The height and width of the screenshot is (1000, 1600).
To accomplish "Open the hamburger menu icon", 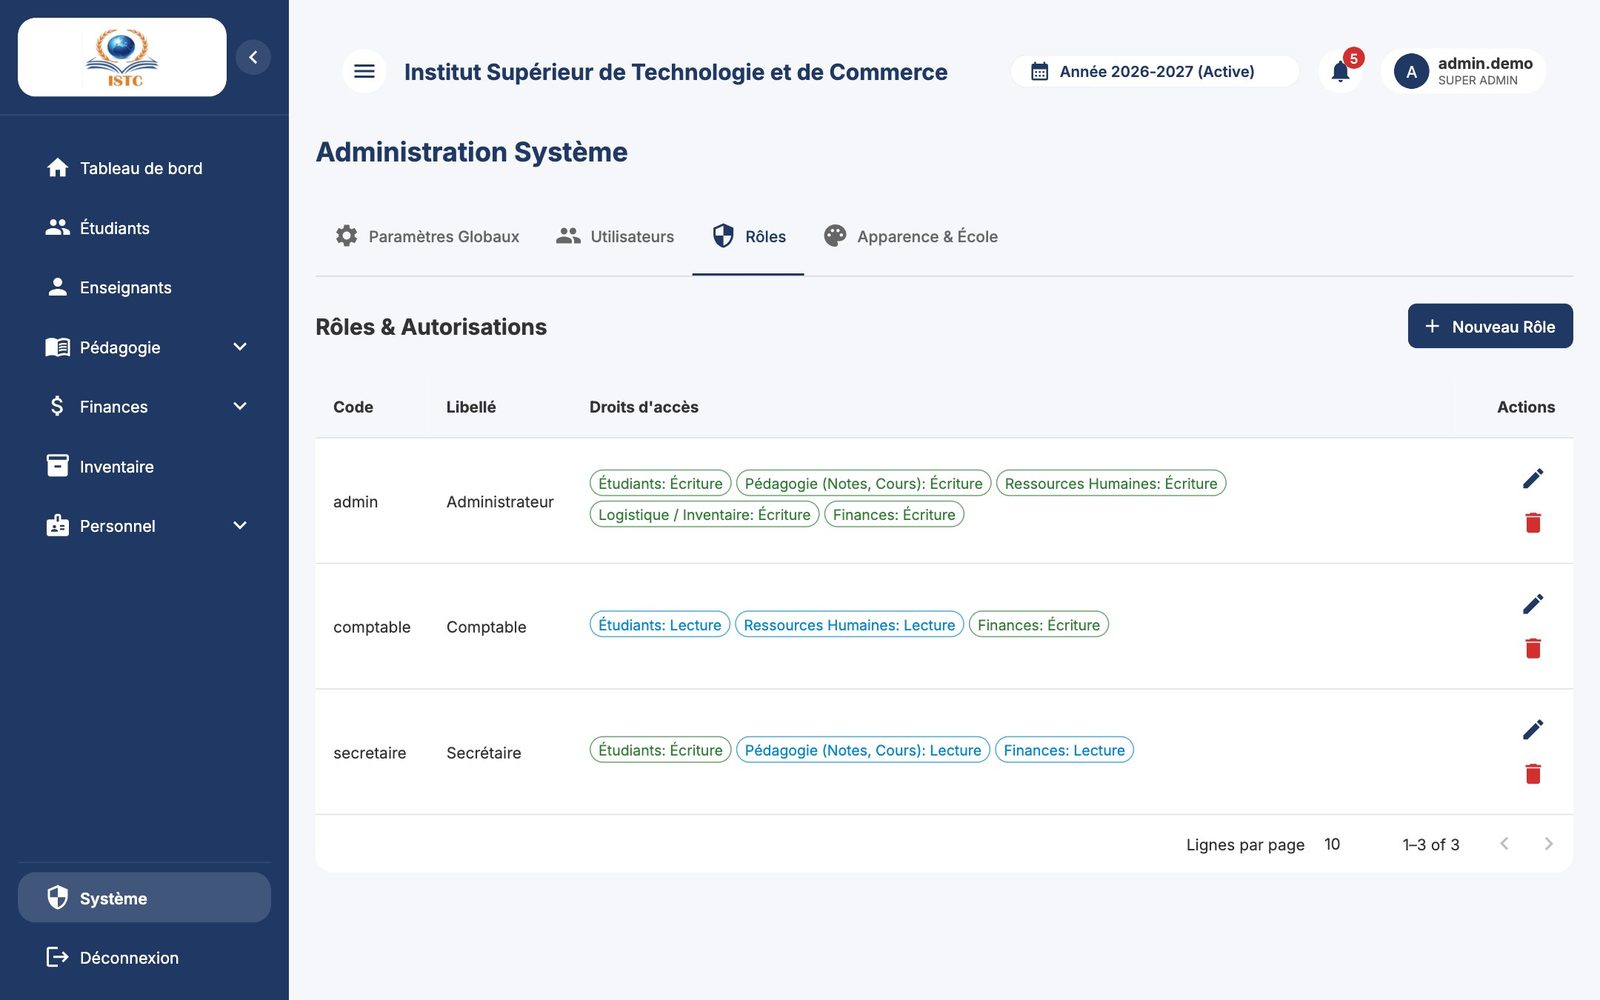I will pos(364,71).
